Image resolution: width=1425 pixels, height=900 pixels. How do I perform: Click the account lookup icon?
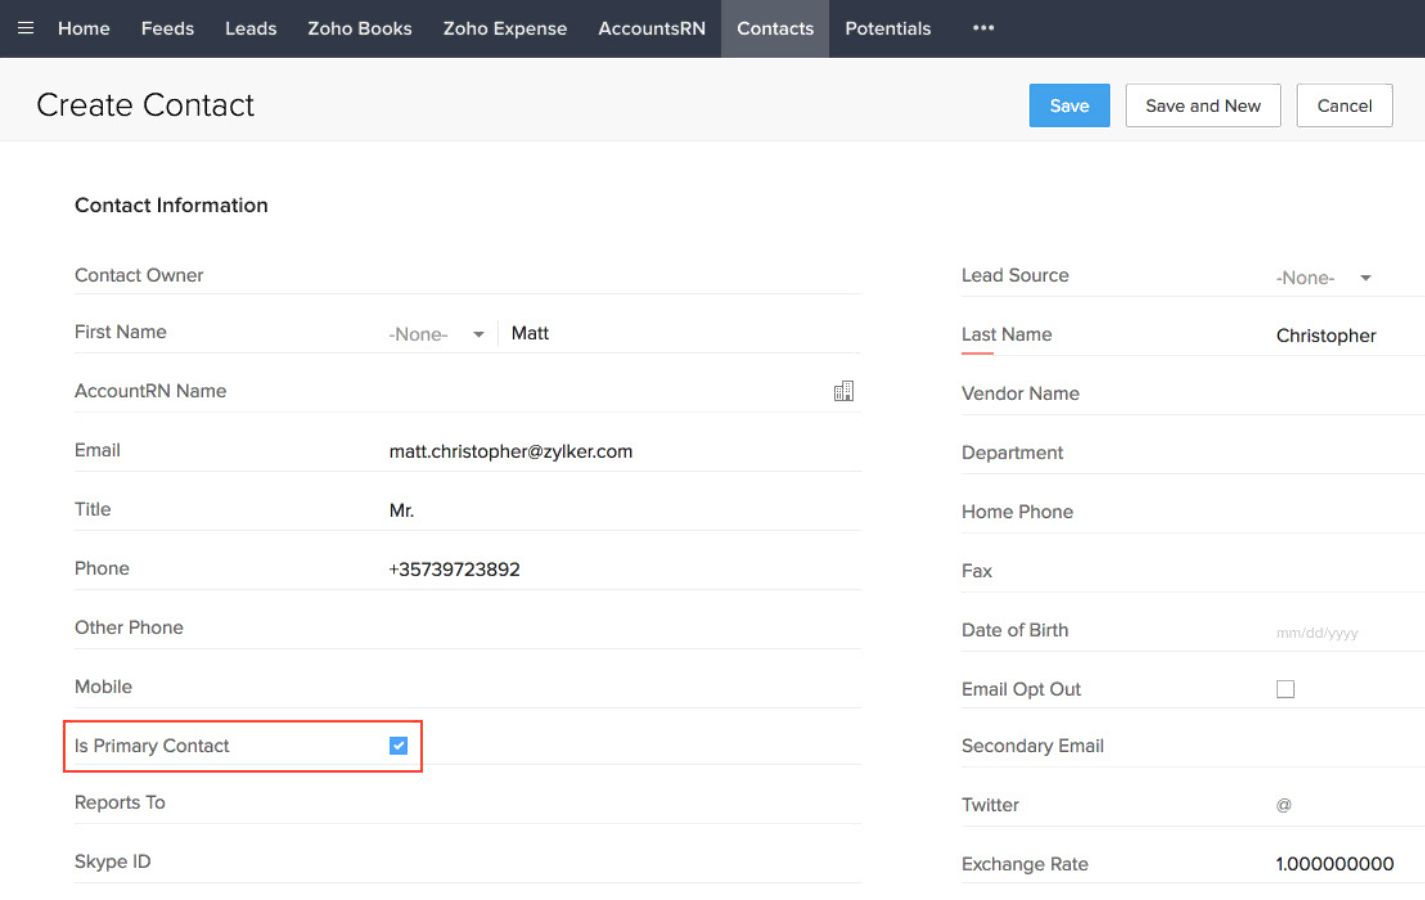point(843,391)
